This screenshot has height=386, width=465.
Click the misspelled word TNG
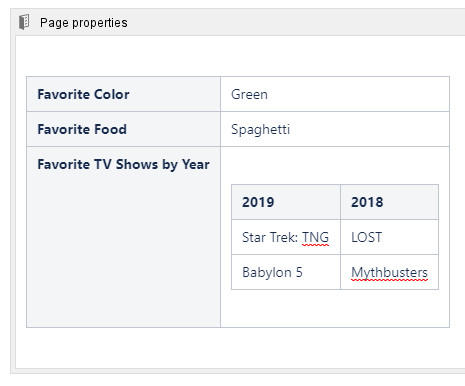(x=315, y=238)
